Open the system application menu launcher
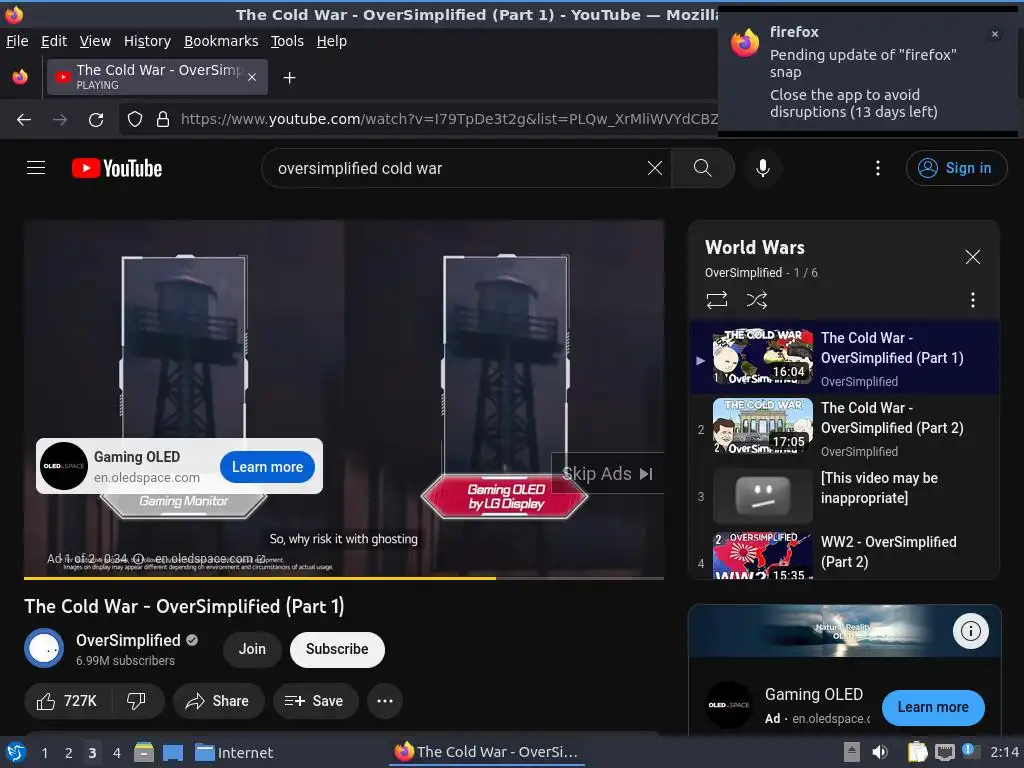 (x=15, y=752)
